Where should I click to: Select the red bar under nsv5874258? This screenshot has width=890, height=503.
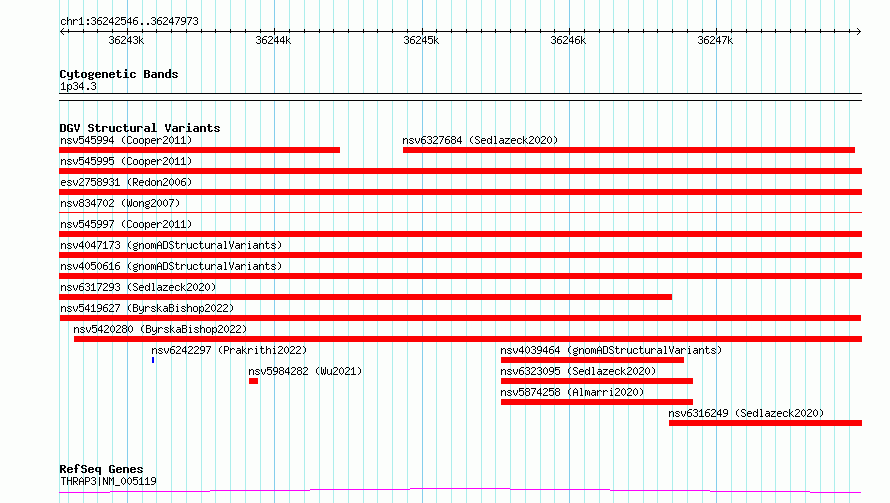tap(597, 402)
